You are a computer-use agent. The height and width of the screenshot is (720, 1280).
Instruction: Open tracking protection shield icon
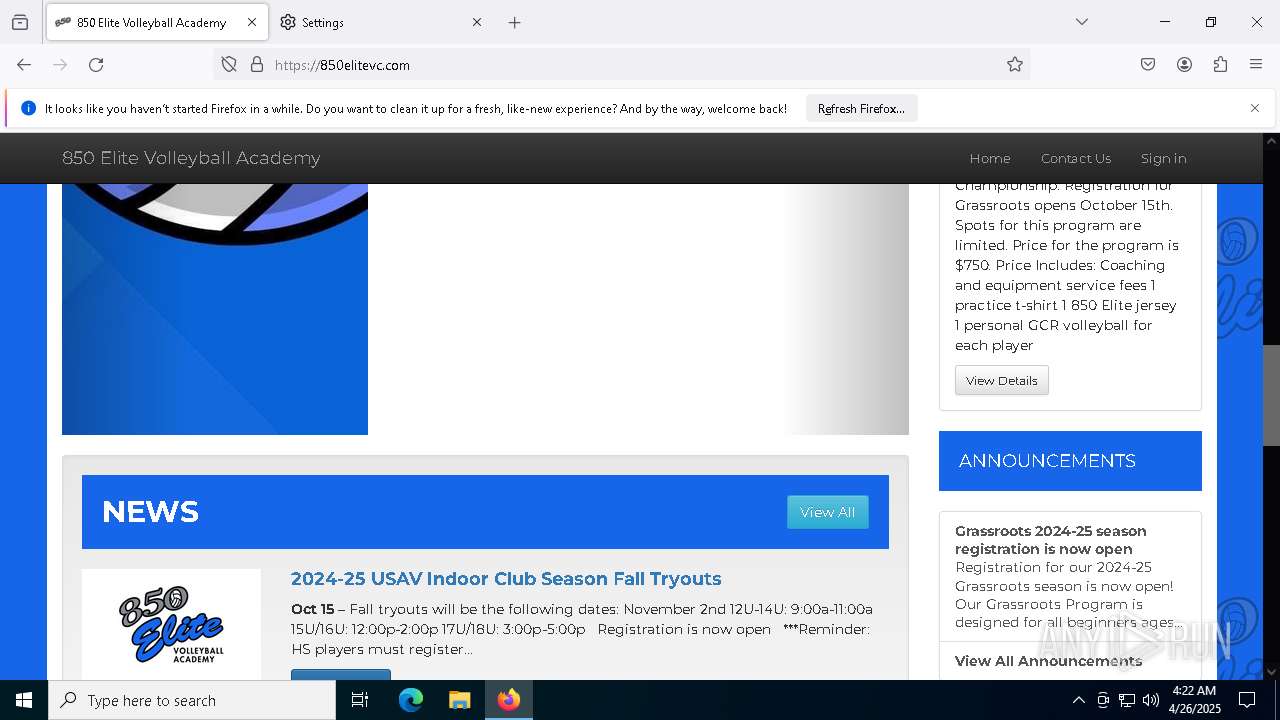(x=229, y=64)
